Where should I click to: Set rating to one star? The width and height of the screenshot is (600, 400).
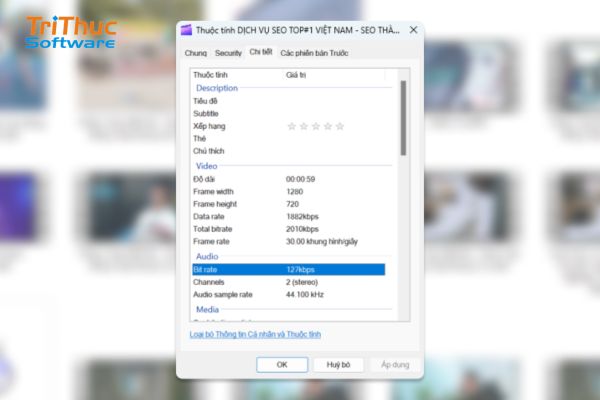pyautogui.click(x=292, y=126)
